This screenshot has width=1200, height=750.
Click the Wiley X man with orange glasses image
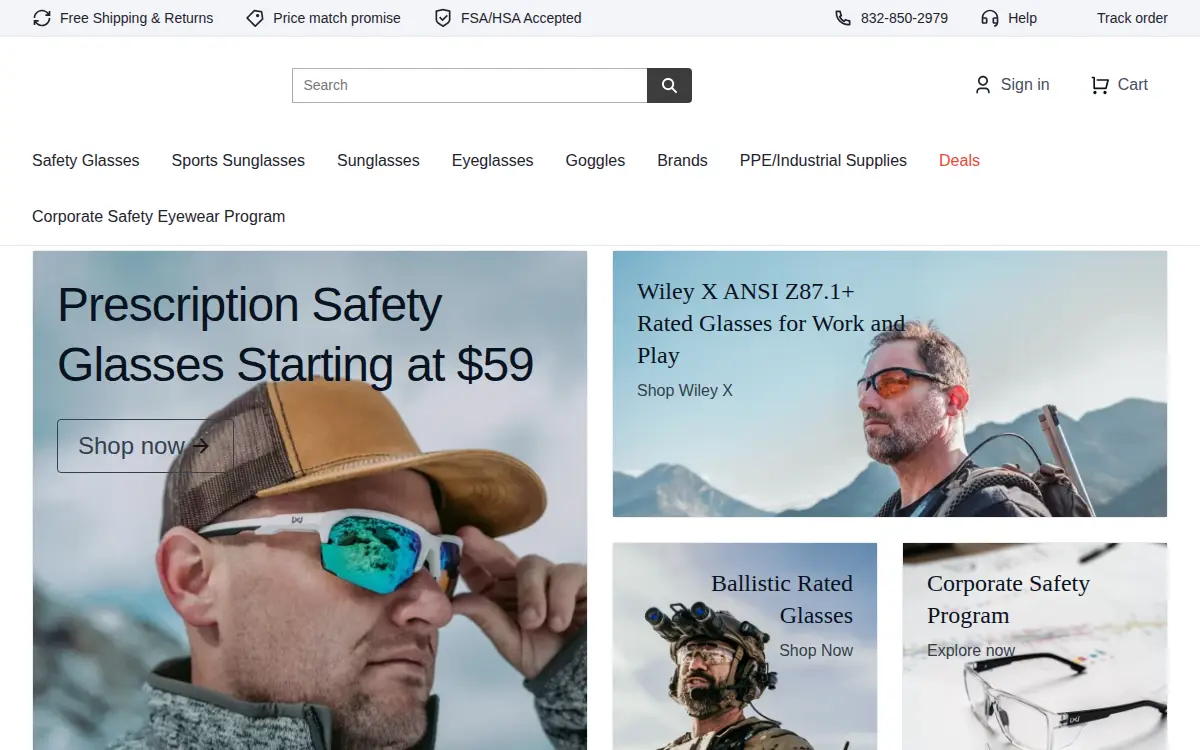pos(890,384)
